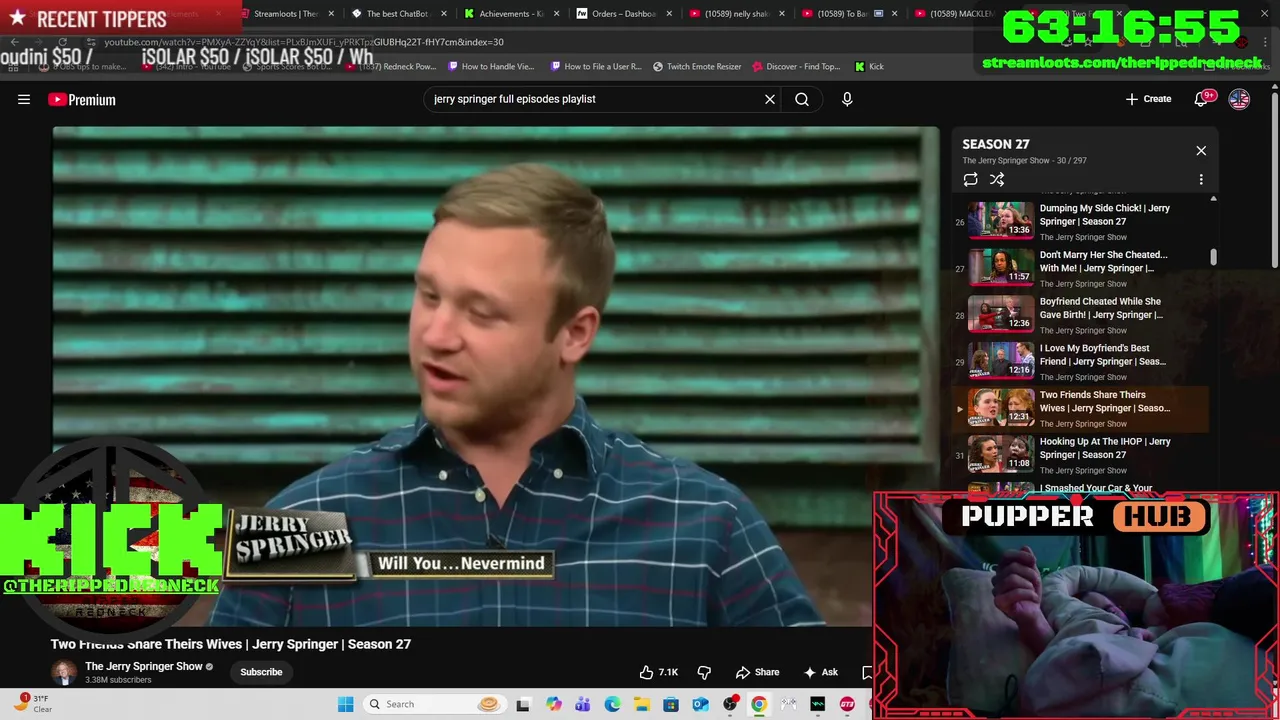This screenshot has height=720, width=1280.
Task: Close the Season 27 playlist panel
Action: point(1201,151)
